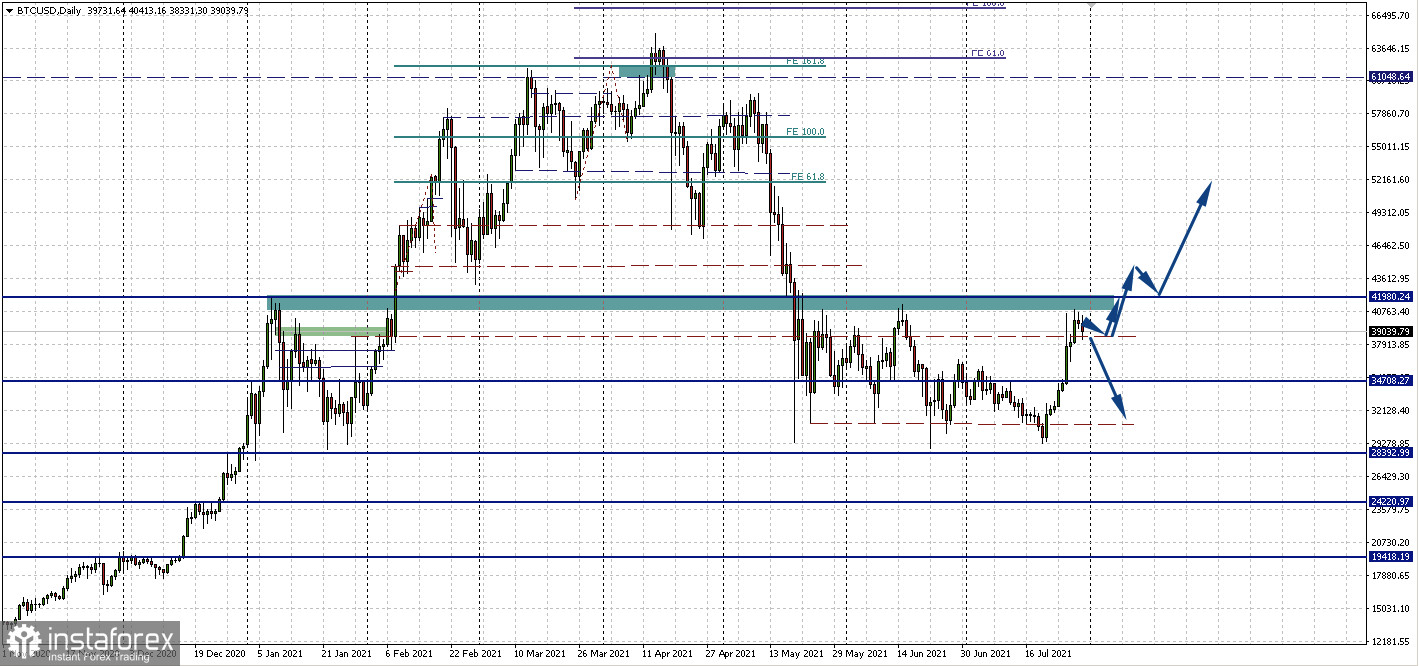Select the 61048.64 price label
The width and height of the screenshot is (1419, 666).
click(1391, 76)
